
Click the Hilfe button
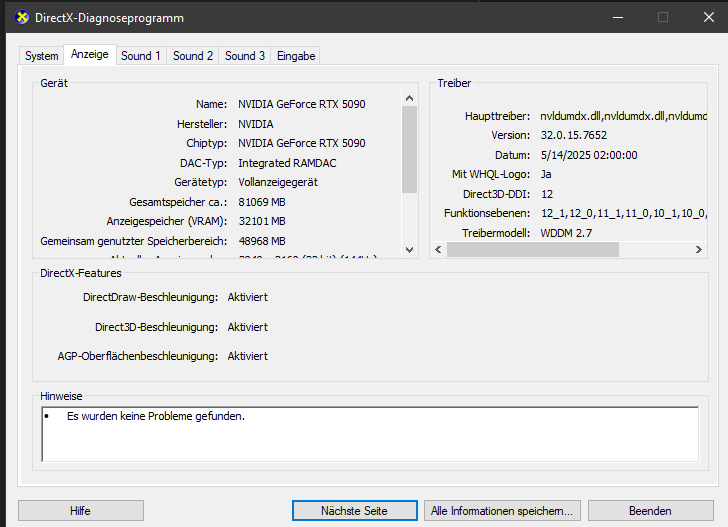point(81,511)
